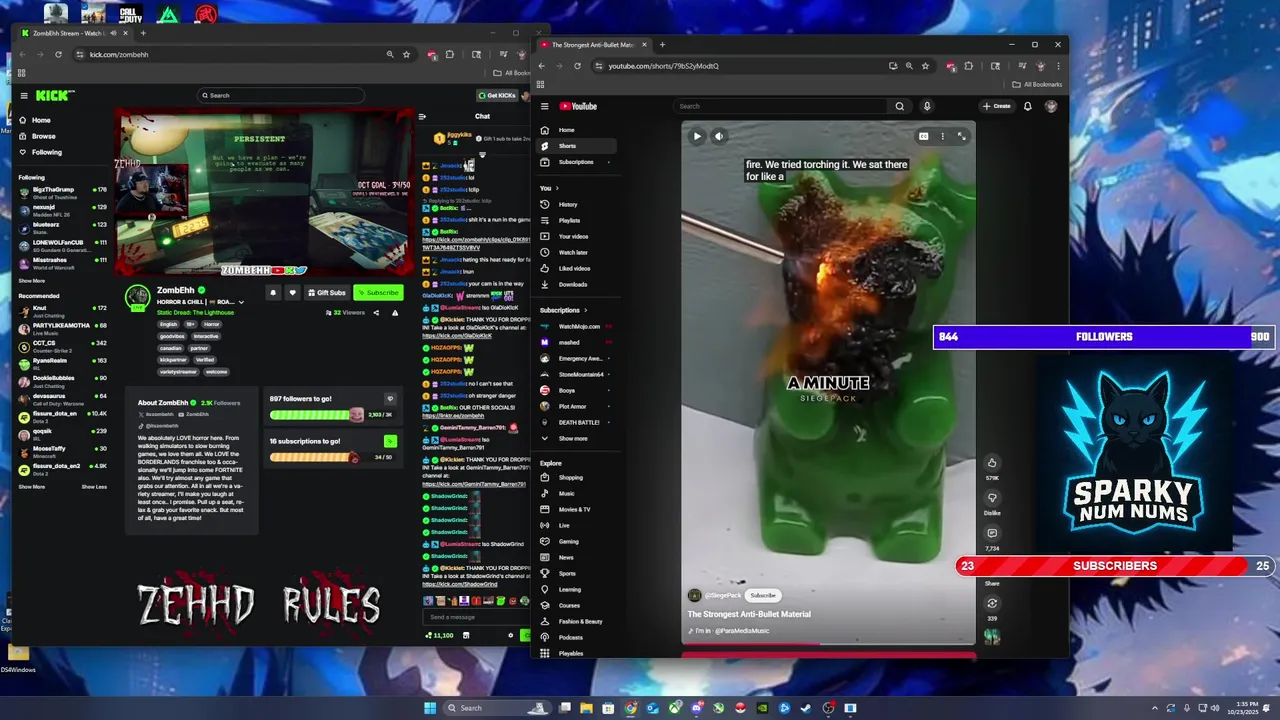This screenshot has height=720, width=1280.
Task: Click share icon beside viewer count
Action: [x=376, y=313]
